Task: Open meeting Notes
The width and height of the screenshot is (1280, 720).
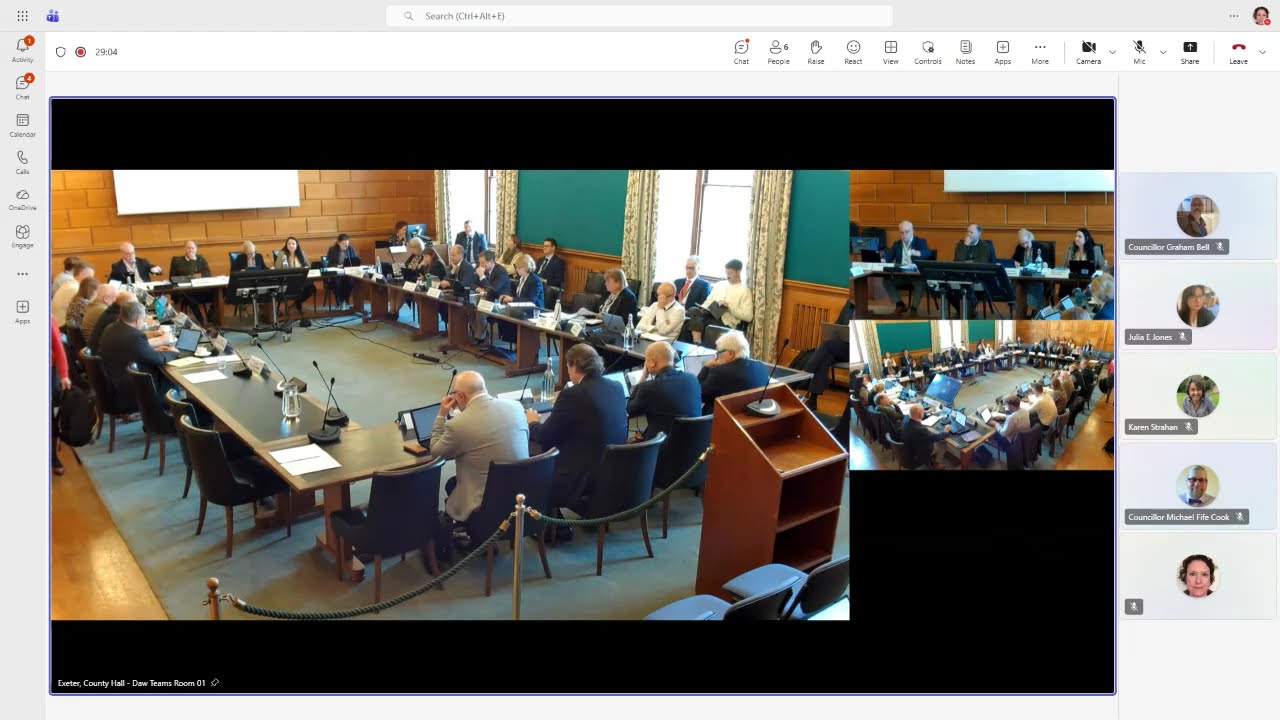Action: (x=965, y=52)
